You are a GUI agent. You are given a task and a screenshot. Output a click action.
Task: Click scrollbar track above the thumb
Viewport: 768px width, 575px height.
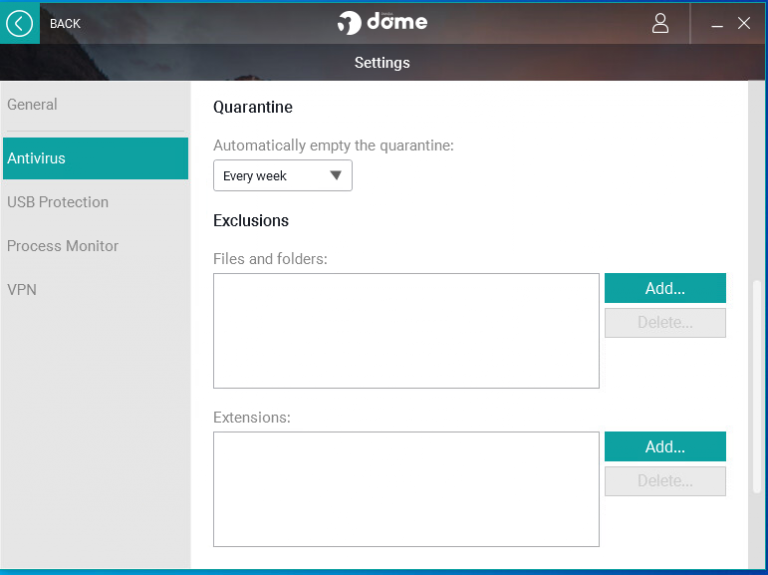pyautogui.click(x=756, y=180)
